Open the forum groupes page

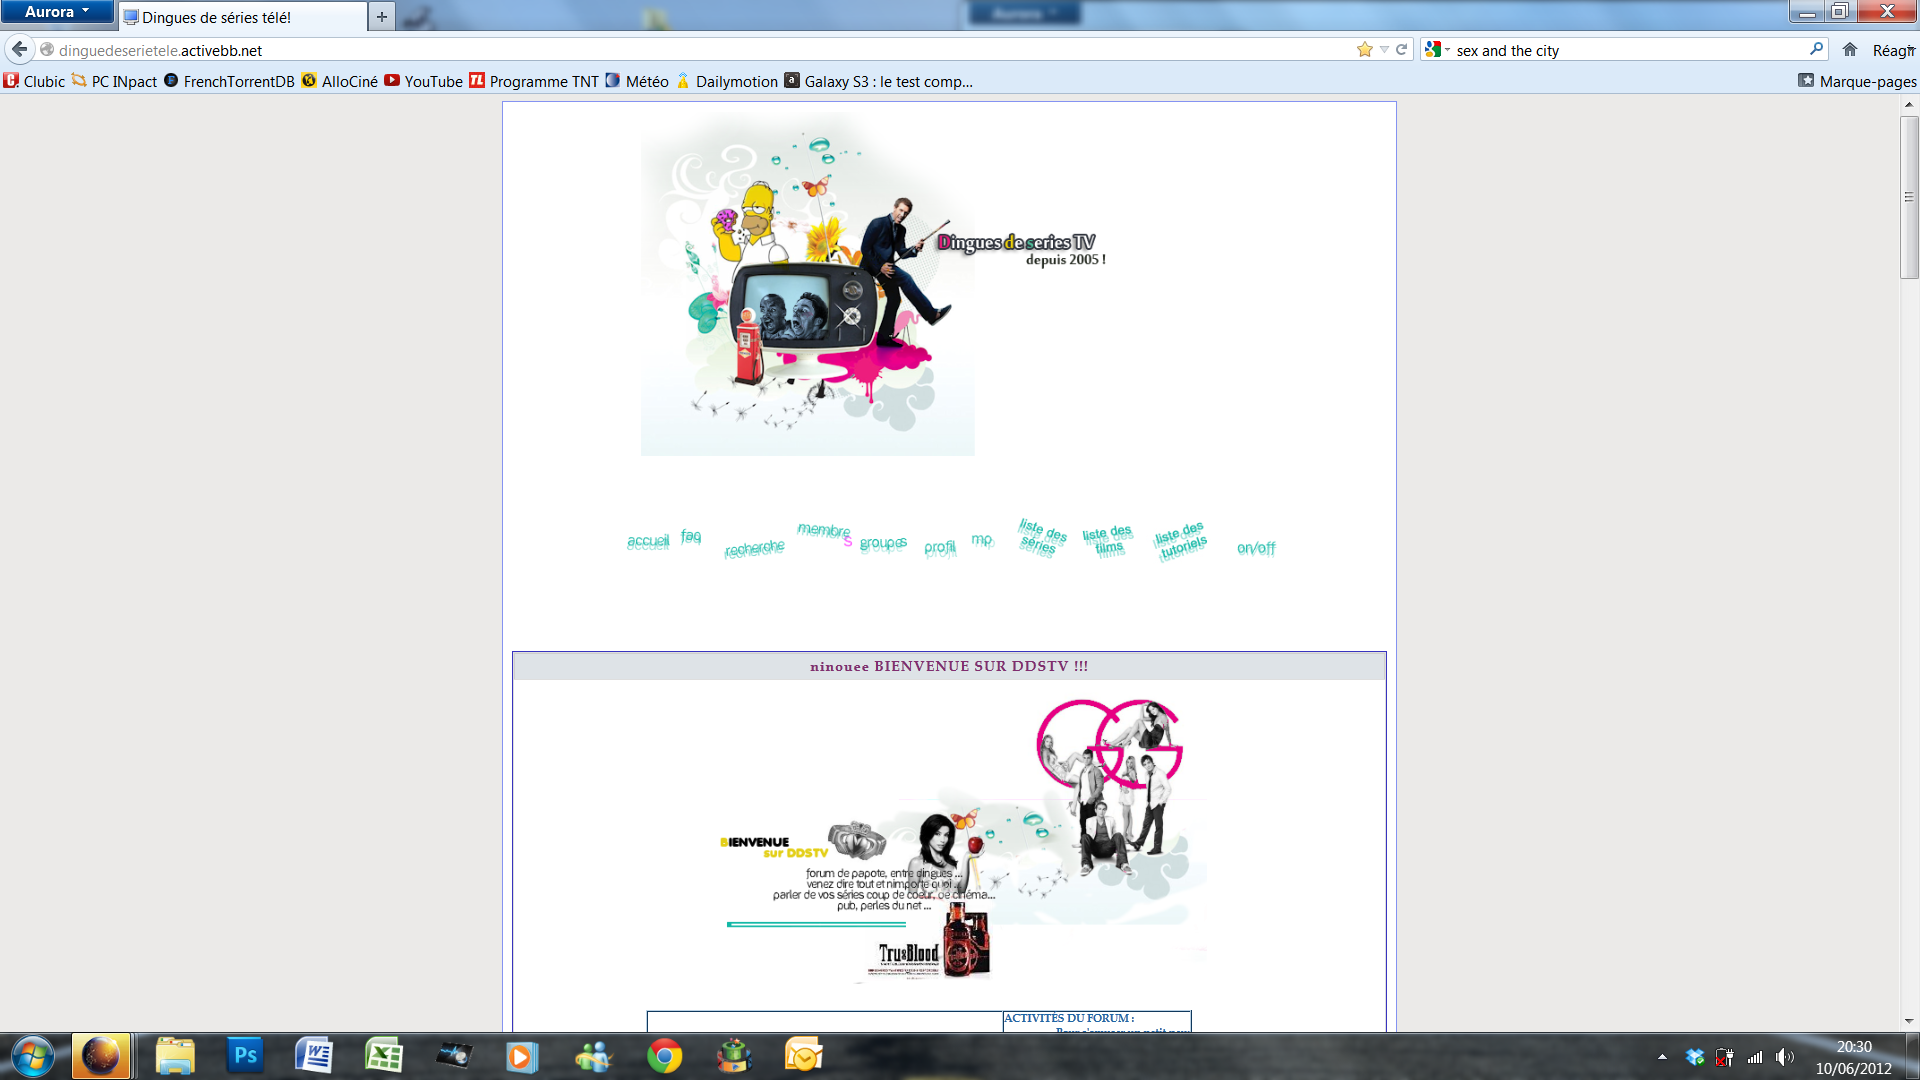(x=883, y=543)
